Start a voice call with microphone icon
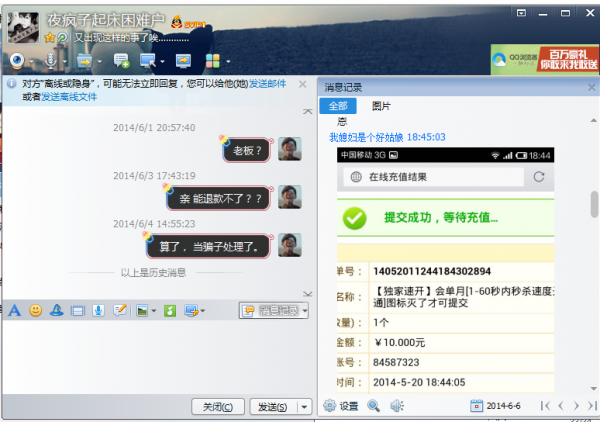Screen dimensions: 600x422 [x=50, y=61]
